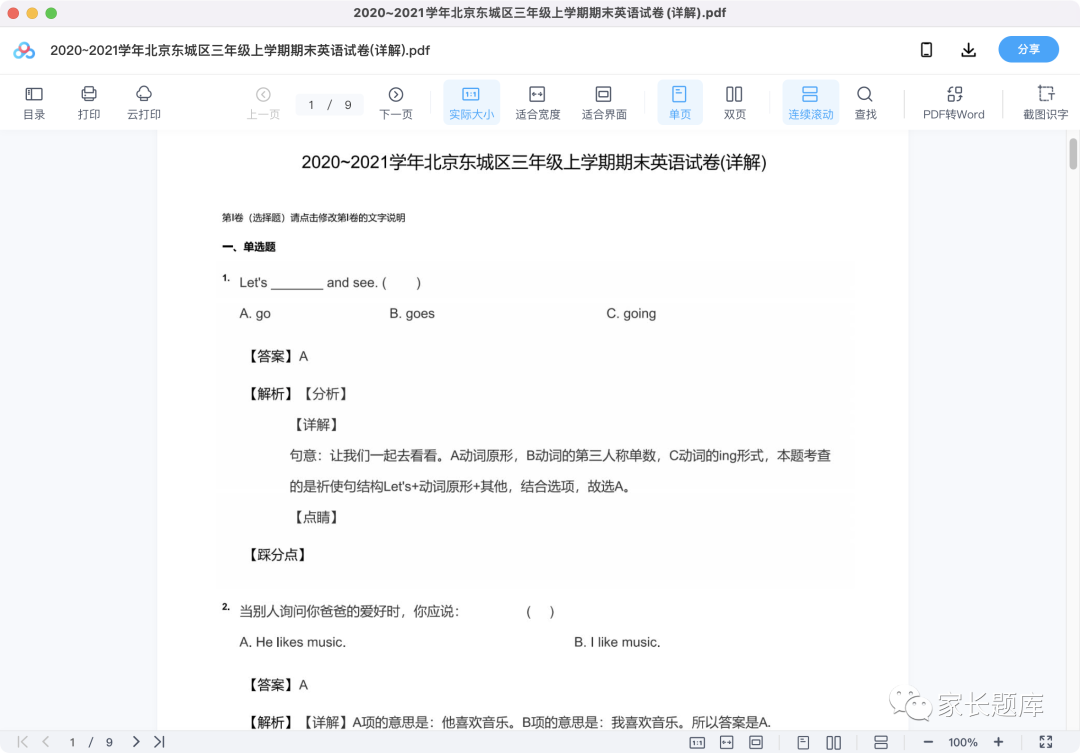
Task: Click option 'B. goes'
Action: click(x=412, y=313)
